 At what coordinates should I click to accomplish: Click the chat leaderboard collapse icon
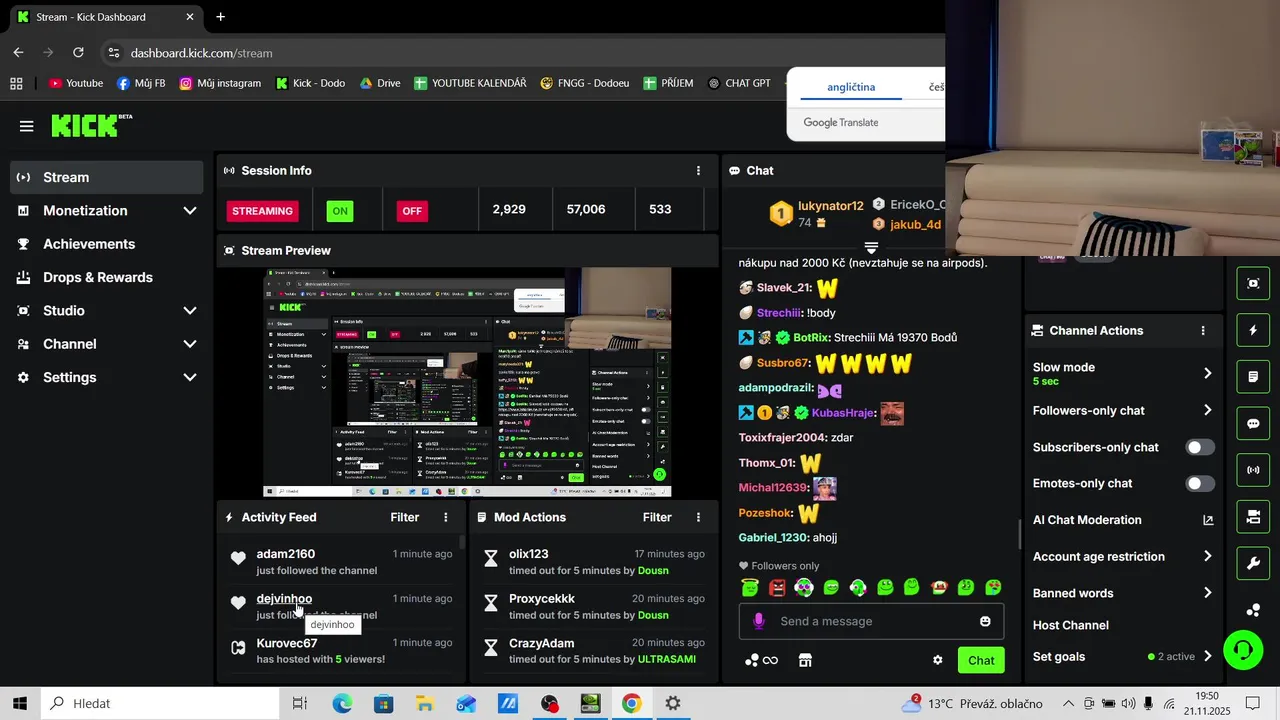[871, 247]
